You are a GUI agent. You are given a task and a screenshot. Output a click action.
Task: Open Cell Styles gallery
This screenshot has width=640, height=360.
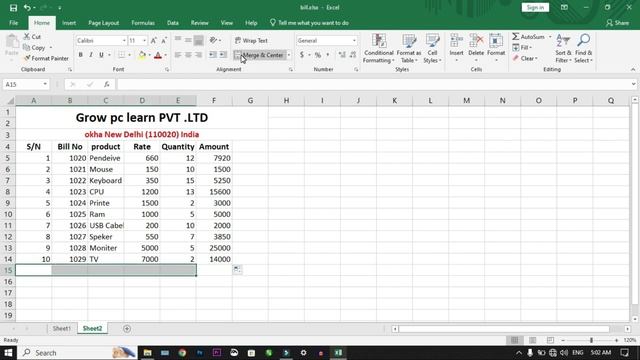432,49
